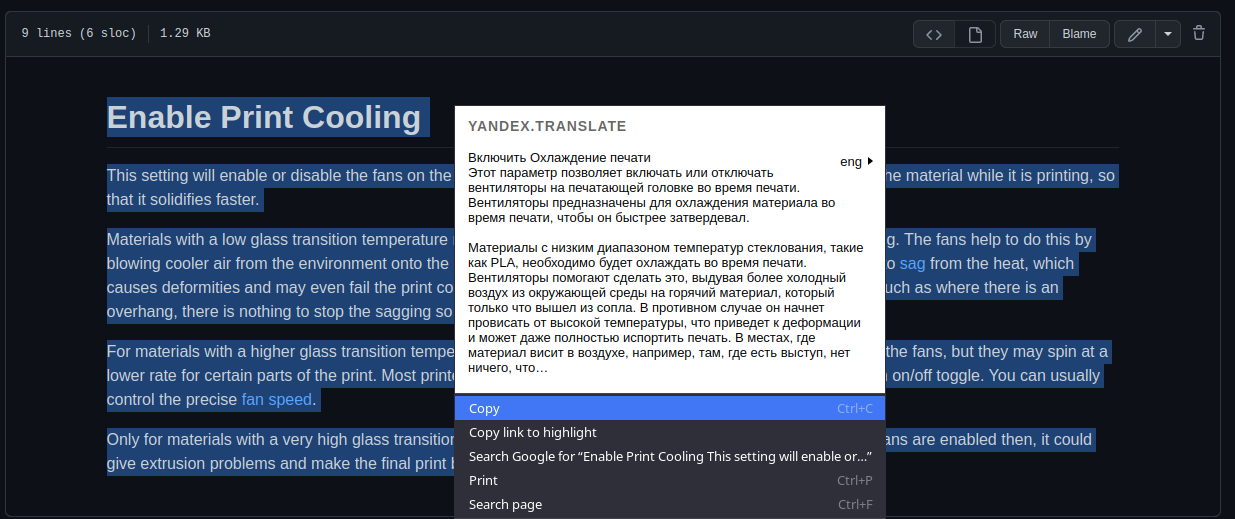Image resolution: width=1235 pixels, height=519 pixels.
Task: Click the '9 lines (6 sloc)' file info
Action: 78,34
